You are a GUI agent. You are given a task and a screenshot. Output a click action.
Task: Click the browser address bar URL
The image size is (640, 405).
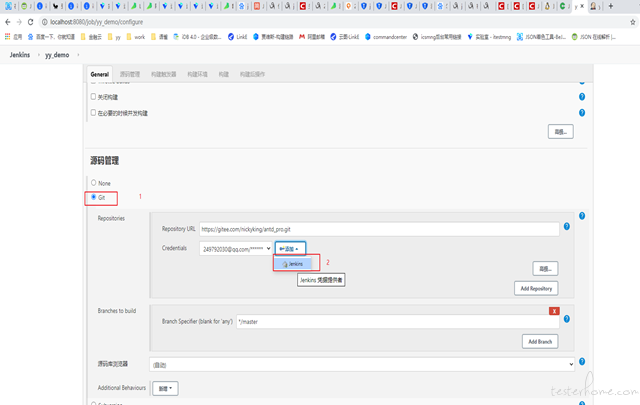pyautogui.click(x=97, y=22)
